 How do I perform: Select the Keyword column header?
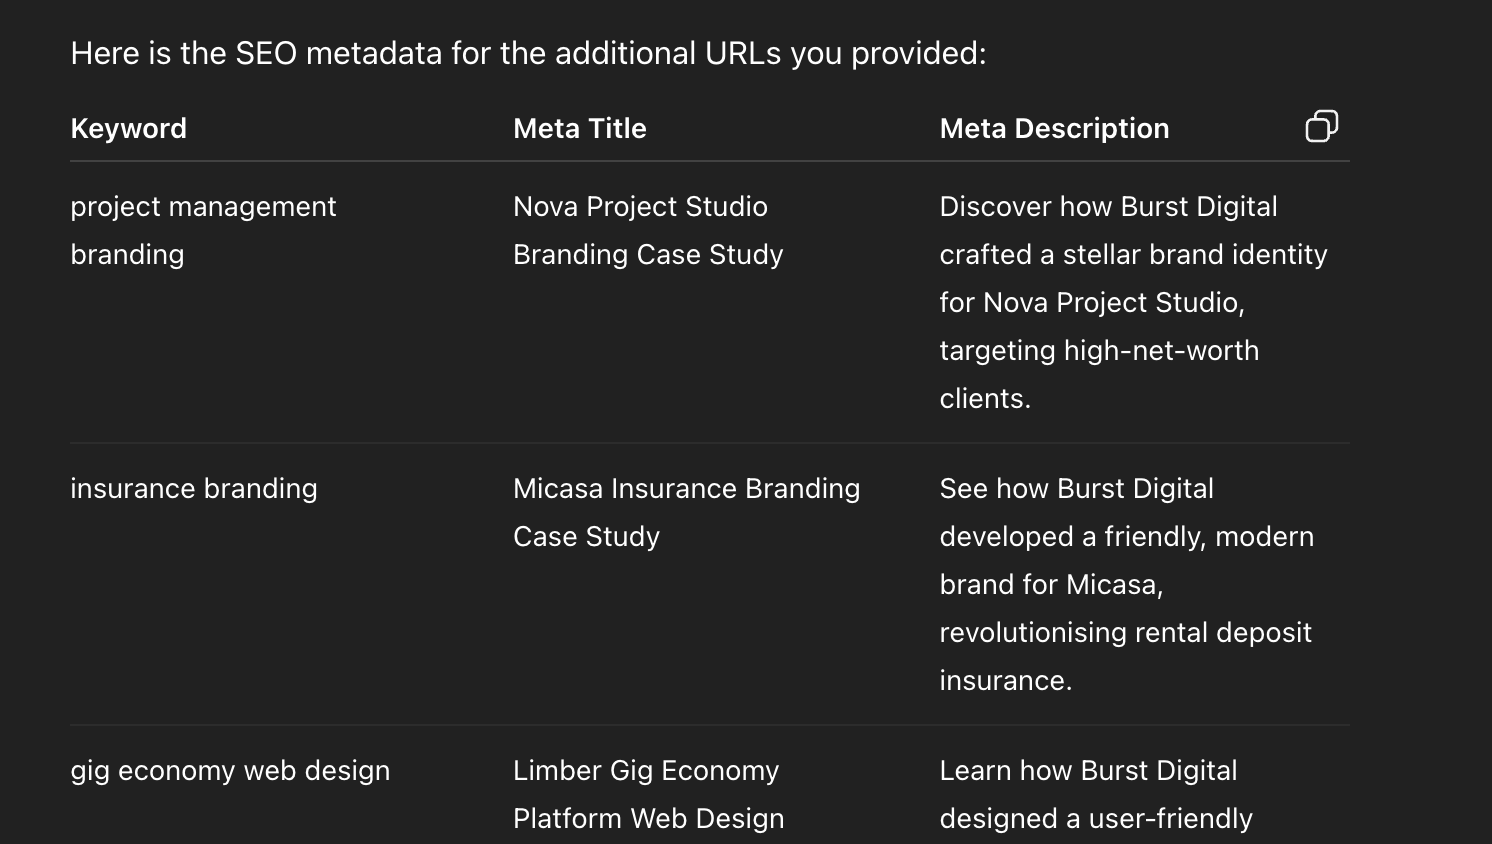129,128
